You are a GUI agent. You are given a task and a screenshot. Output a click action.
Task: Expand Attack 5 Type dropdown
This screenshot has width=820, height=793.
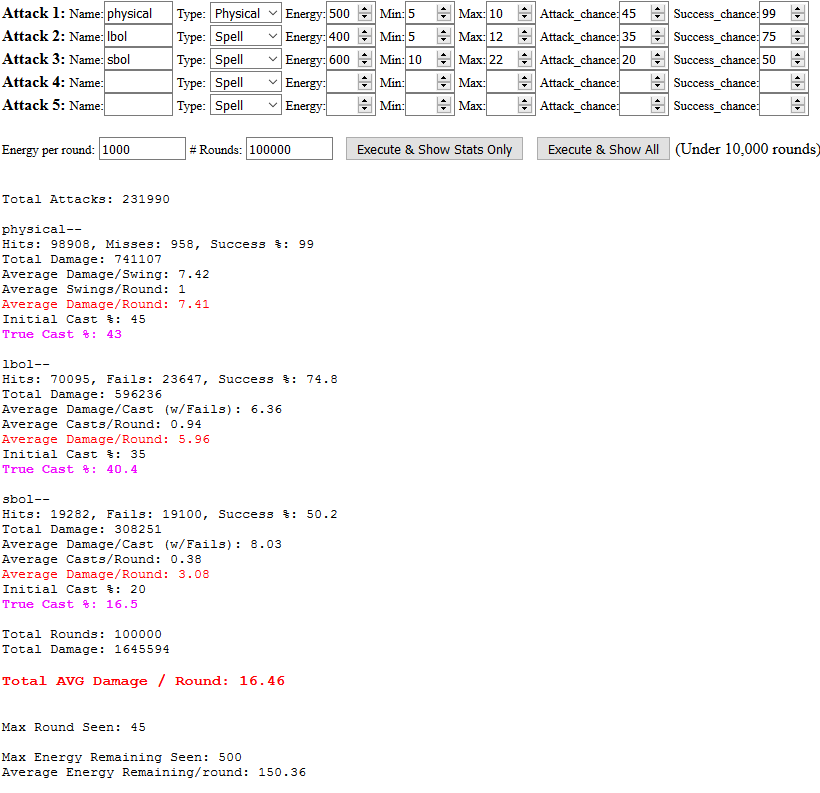pyautogui.click(x=246, y=106)
